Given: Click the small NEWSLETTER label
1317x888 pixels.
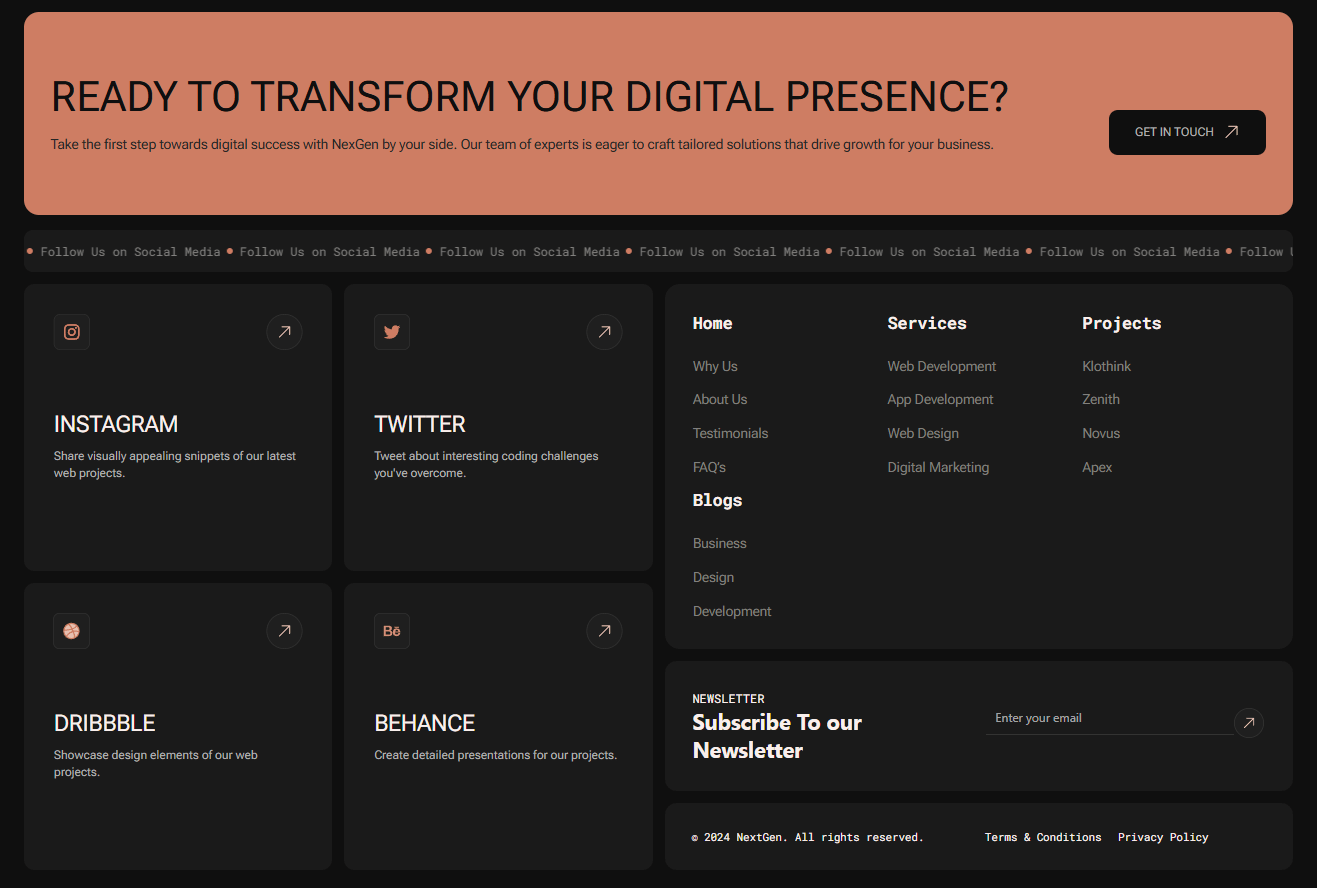Looking at the screenshot, I should [728, 699].
